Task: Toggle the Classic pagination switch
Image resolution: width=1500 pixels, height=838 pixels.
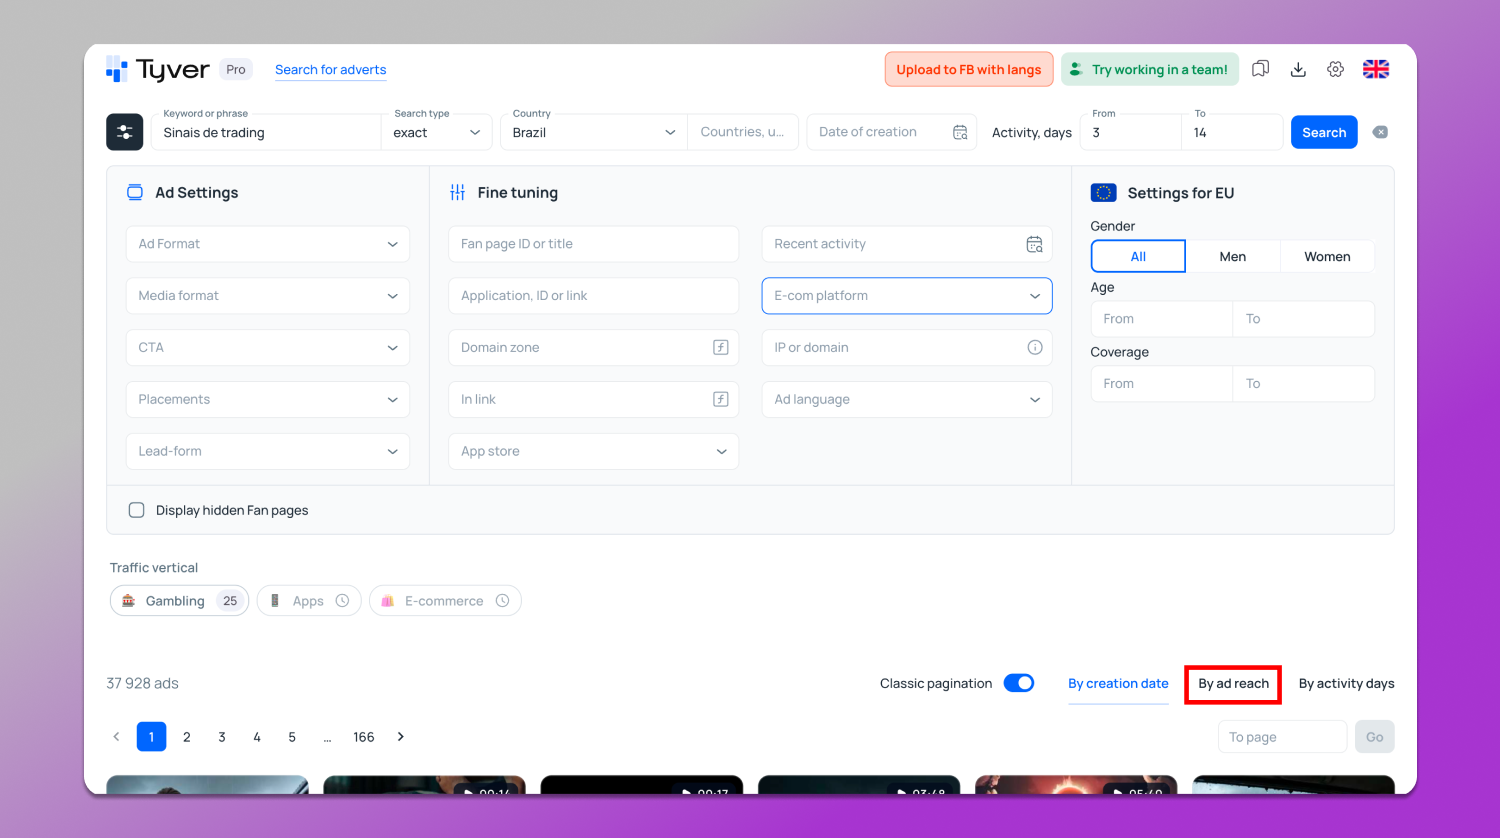Action: pos(1019,683)
